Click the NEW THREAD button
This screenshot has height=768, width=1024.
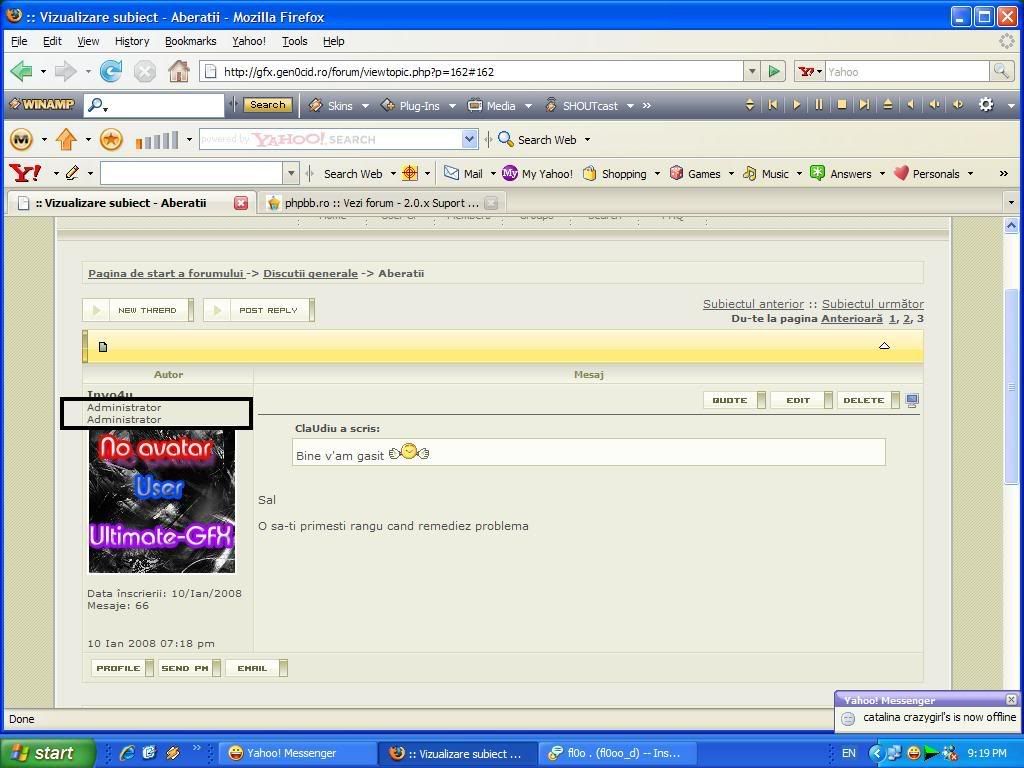(138, 310)
